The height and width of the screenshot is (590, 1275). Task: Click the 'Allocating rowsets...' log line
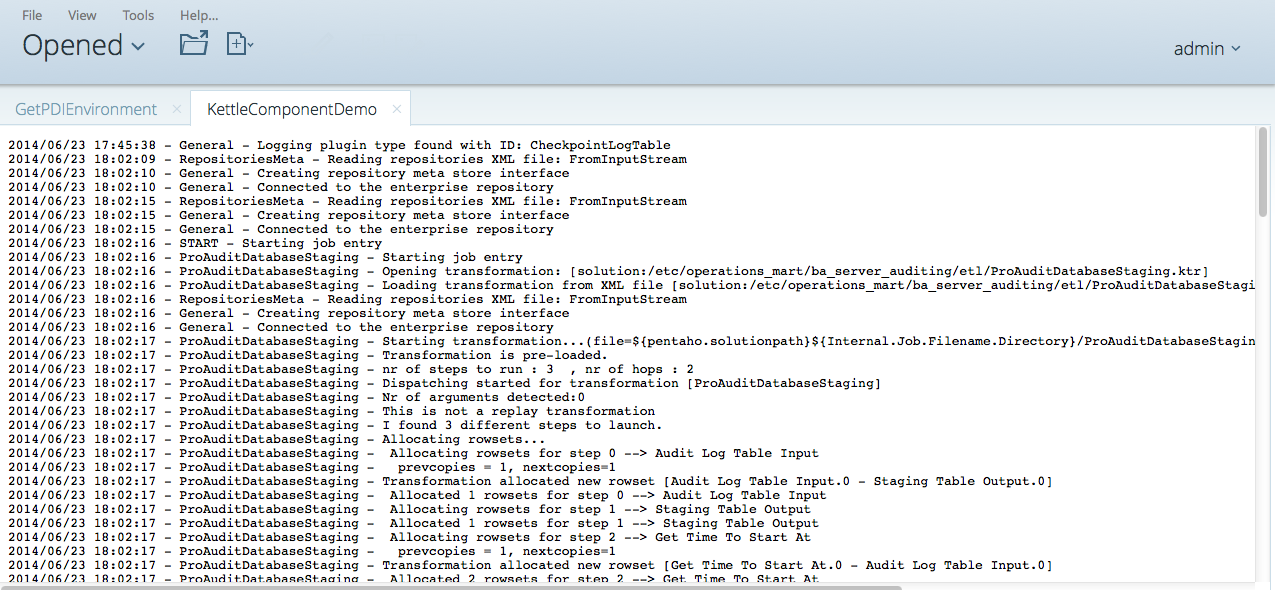point(276,439)
